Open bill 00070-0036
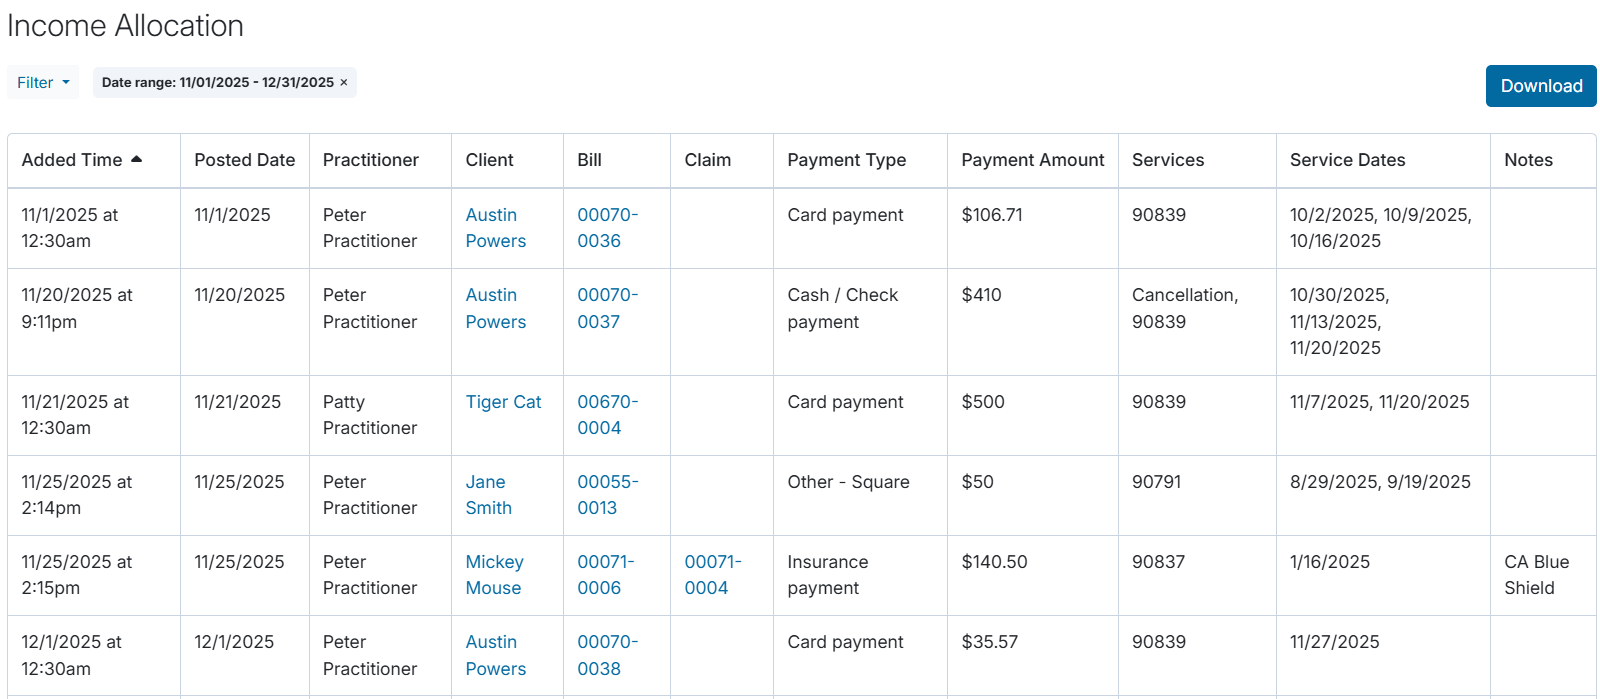Screen dimensions: 1600x699 [x=607, y=228]
